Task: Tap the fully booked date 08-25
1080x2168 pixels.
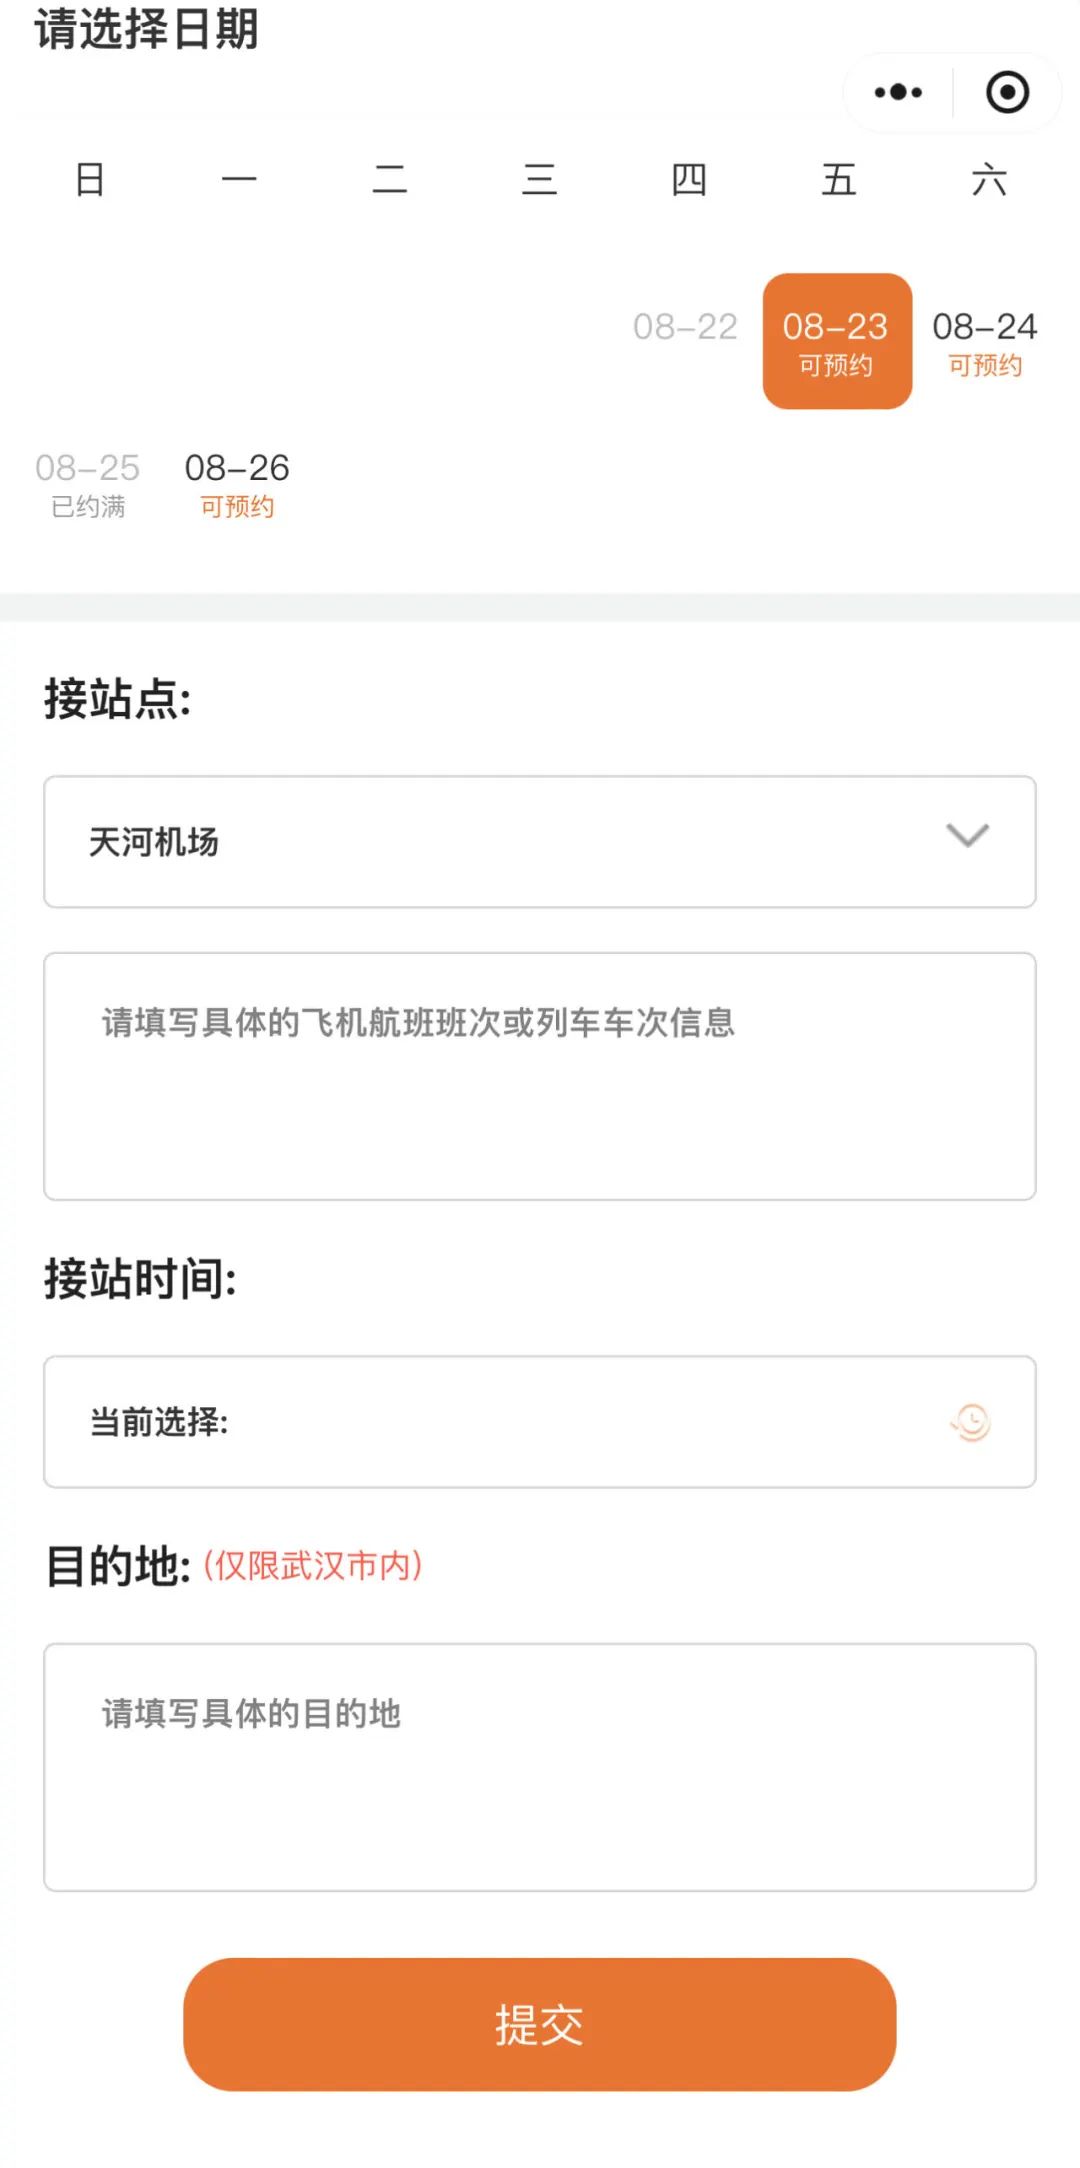Action: click(x=88, y=483)
